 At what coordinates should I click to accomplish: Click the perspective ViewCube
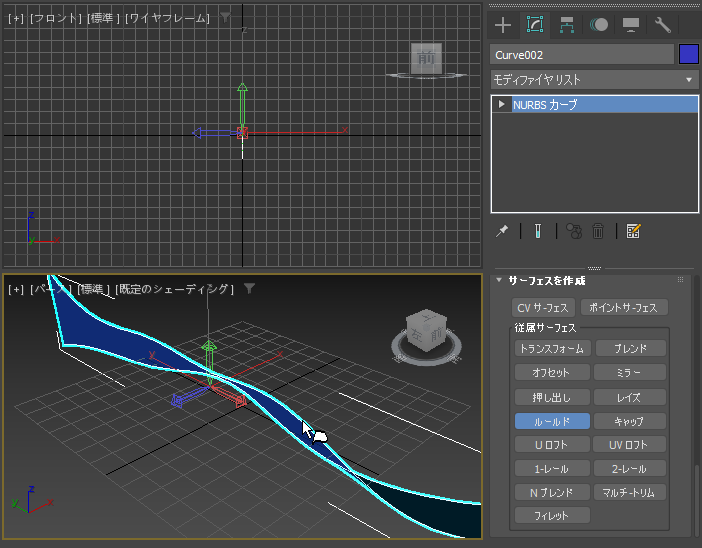[426, 330]
